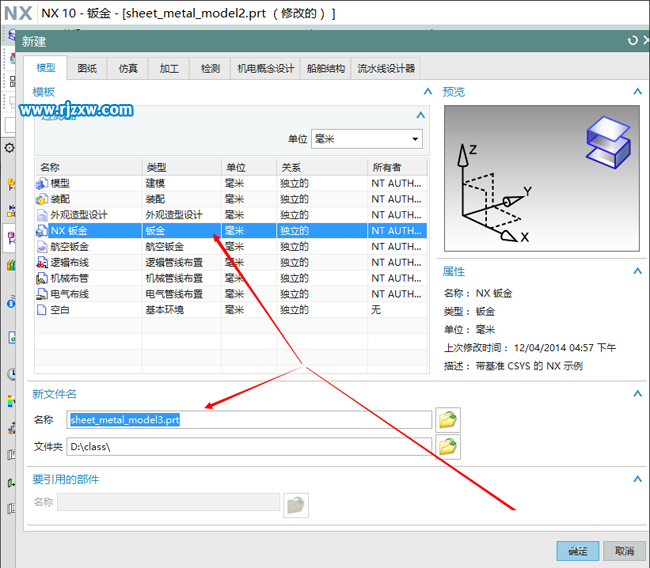650x568 pixels.
Task: Collapse the 预览 section
Action: pos(638,91)
